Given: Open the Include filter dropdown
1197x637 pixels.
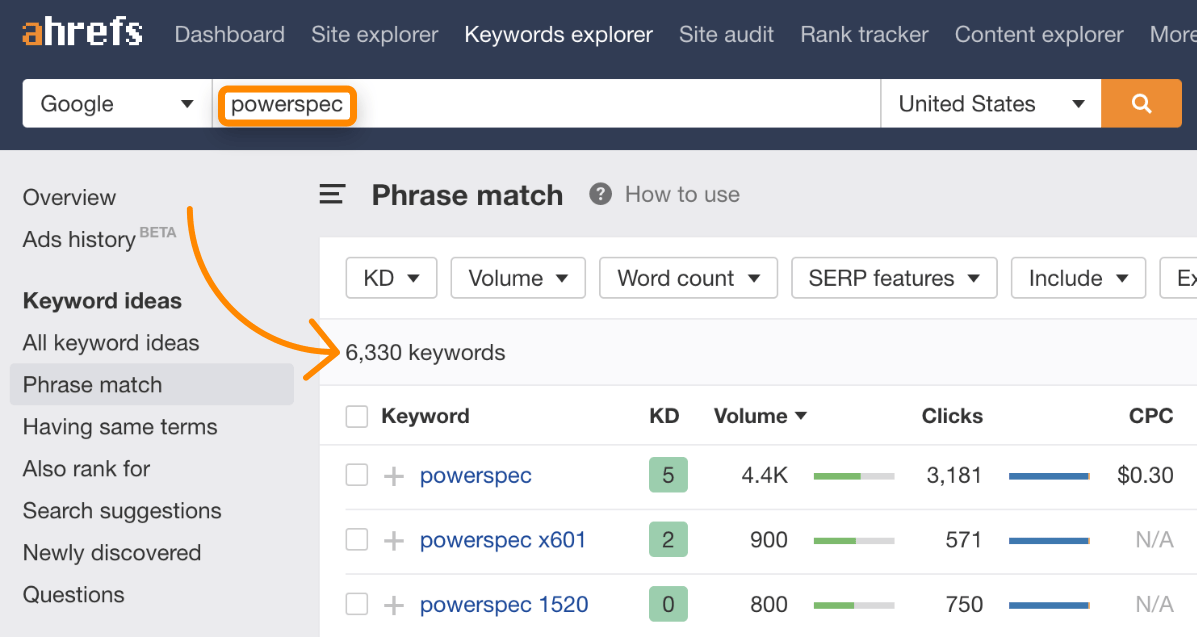Looking at the screenshot, I should click(x=1078, y=278).
